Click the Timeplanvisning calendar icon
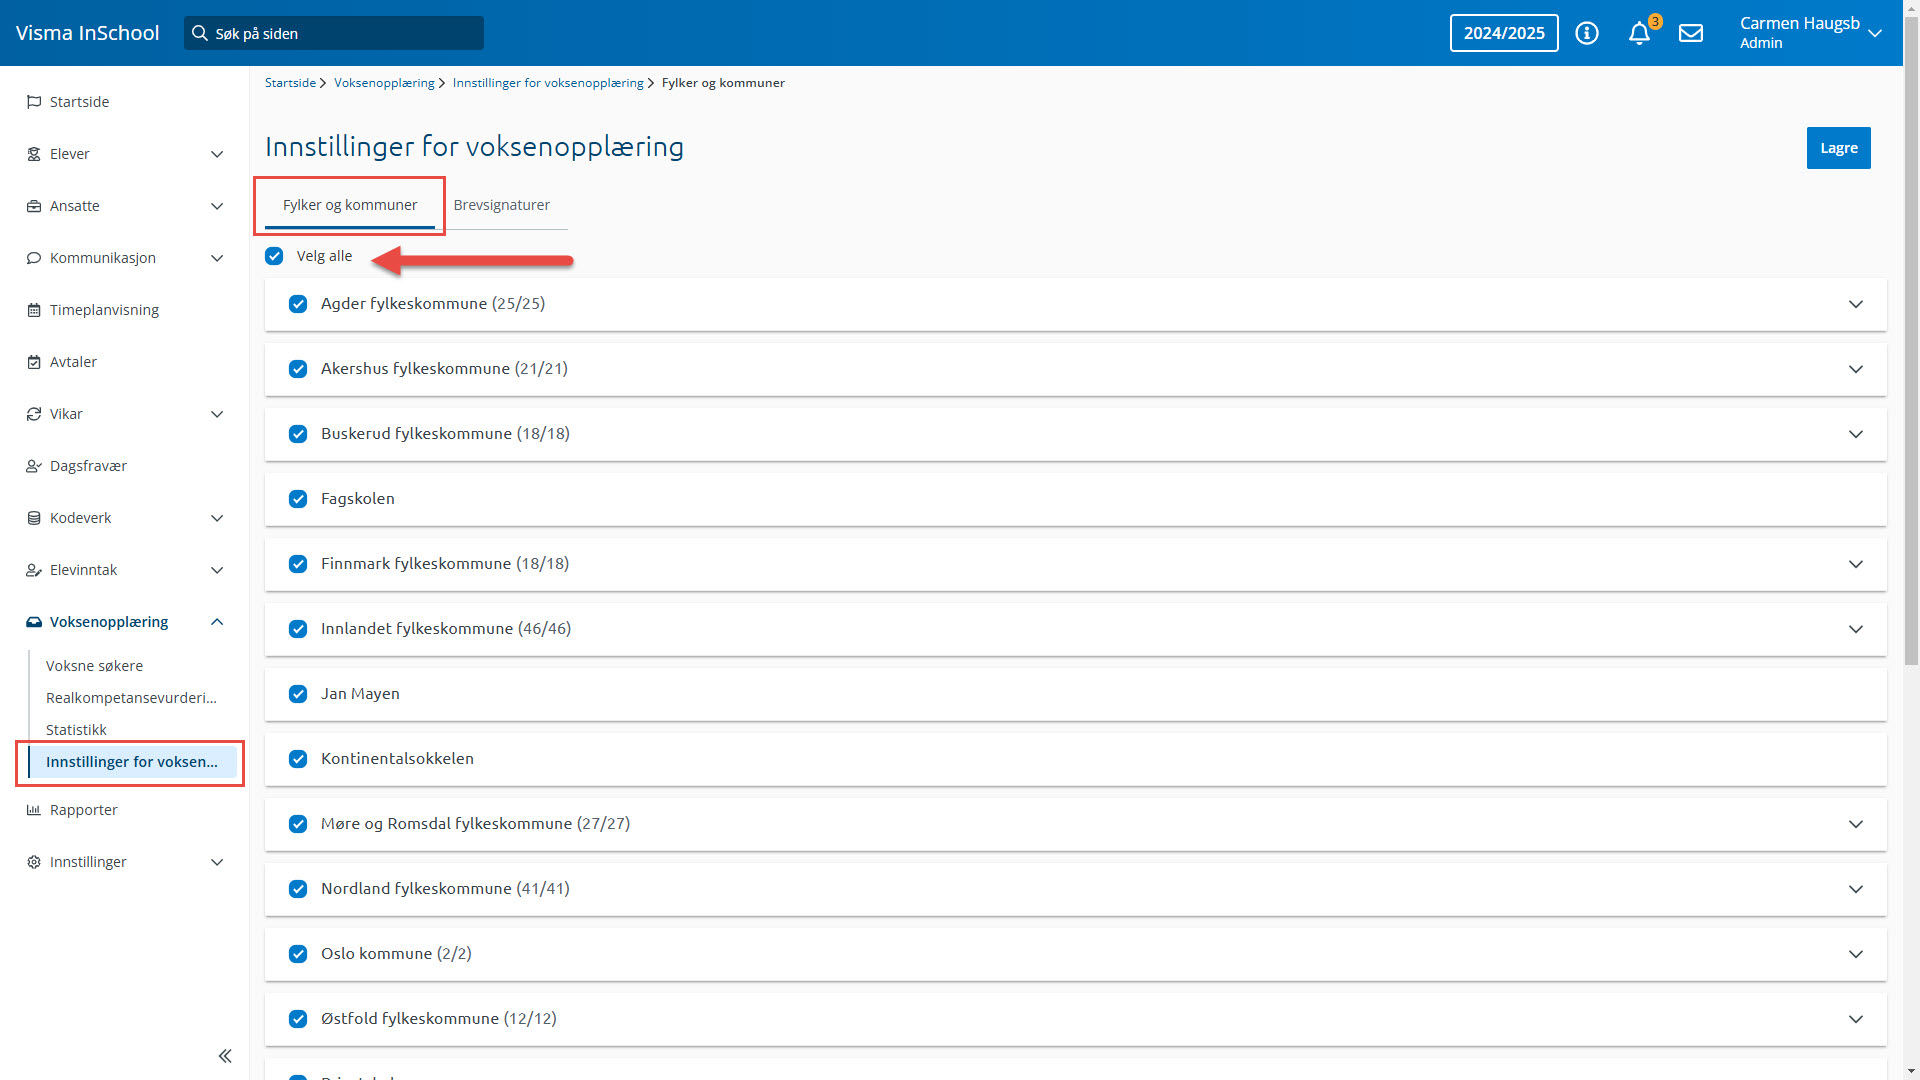 point(34,310)
